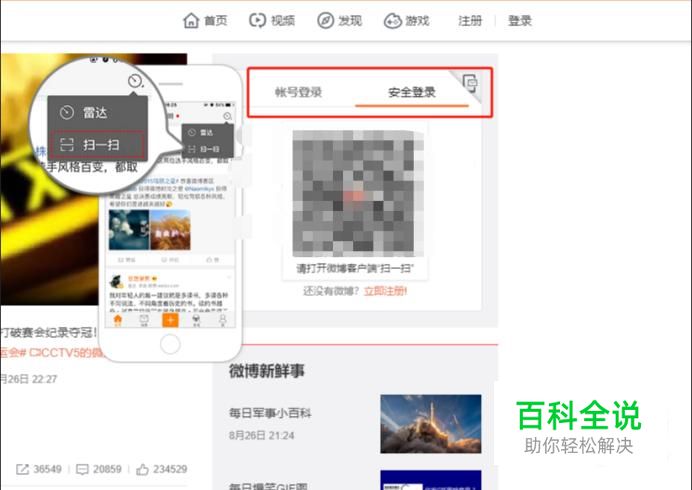692x490 pixels.
Task: Switch to the 帐号登录 tab
Action: pos(298,92)
